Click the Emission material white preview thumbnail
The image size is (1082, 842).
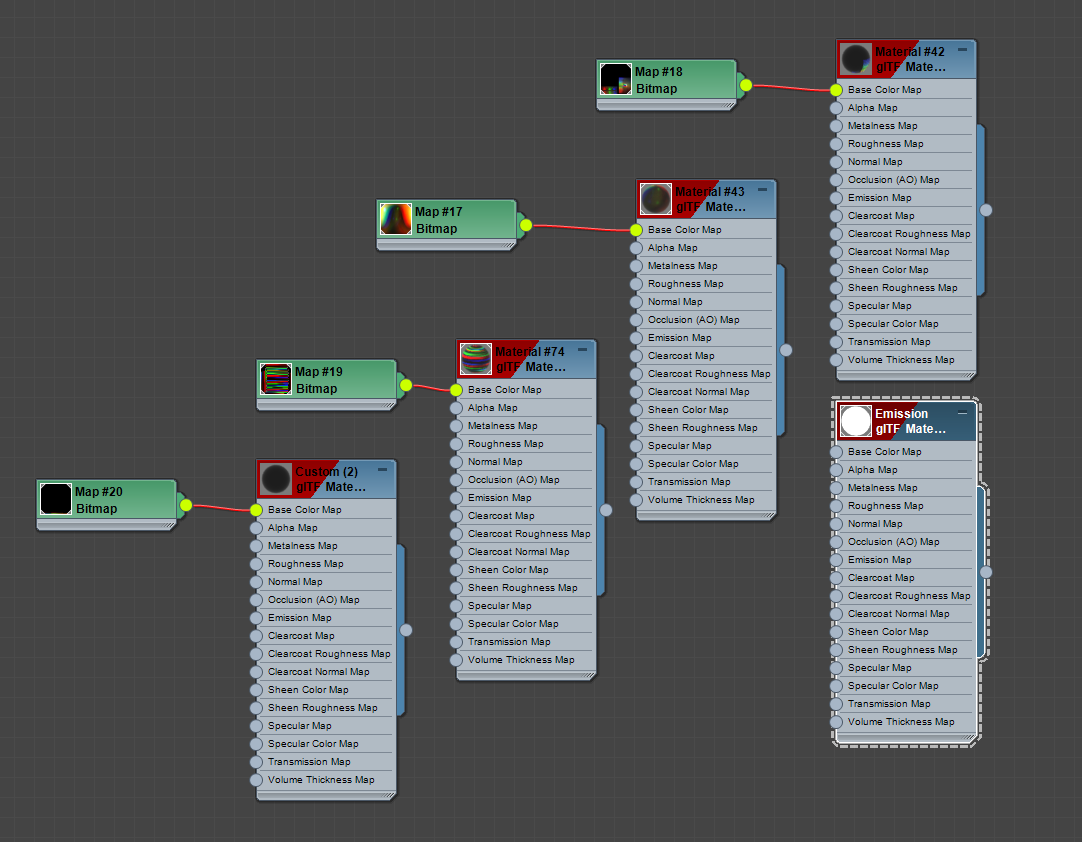[x=855, y=421]
